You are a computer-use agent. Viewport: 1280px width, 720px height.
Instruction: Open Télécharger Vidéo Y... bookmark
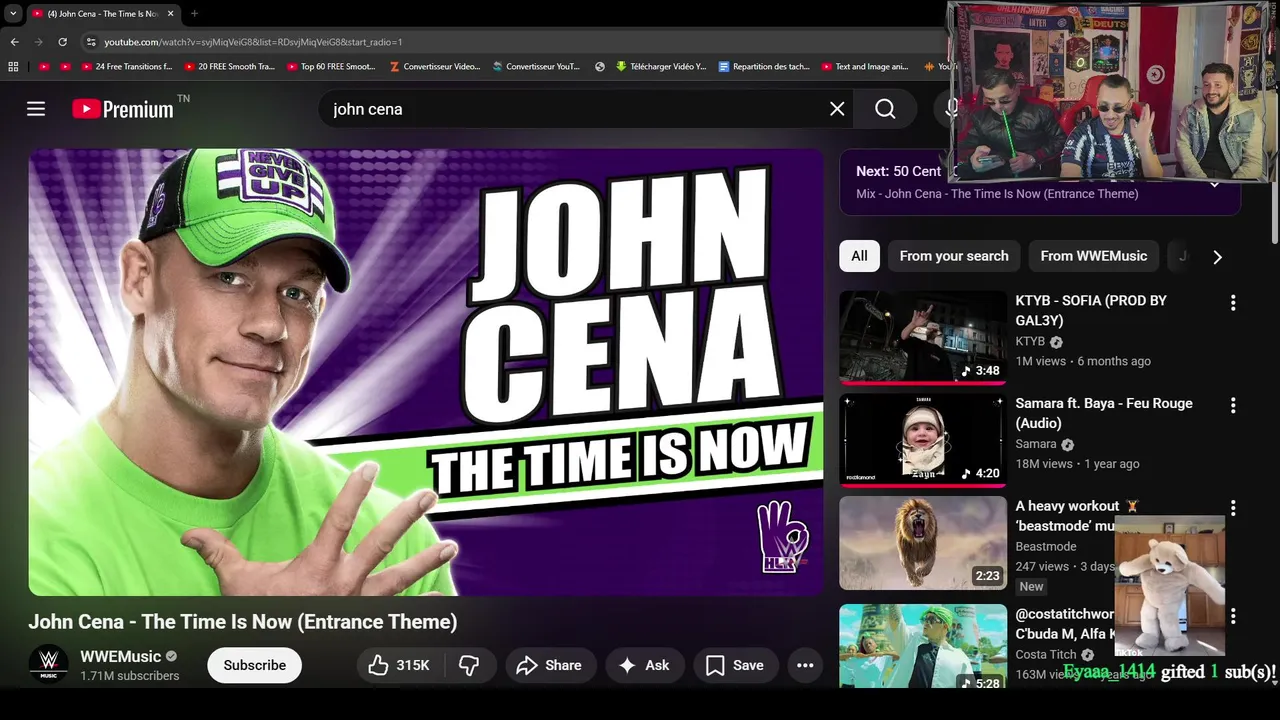[x=661, y=67]
